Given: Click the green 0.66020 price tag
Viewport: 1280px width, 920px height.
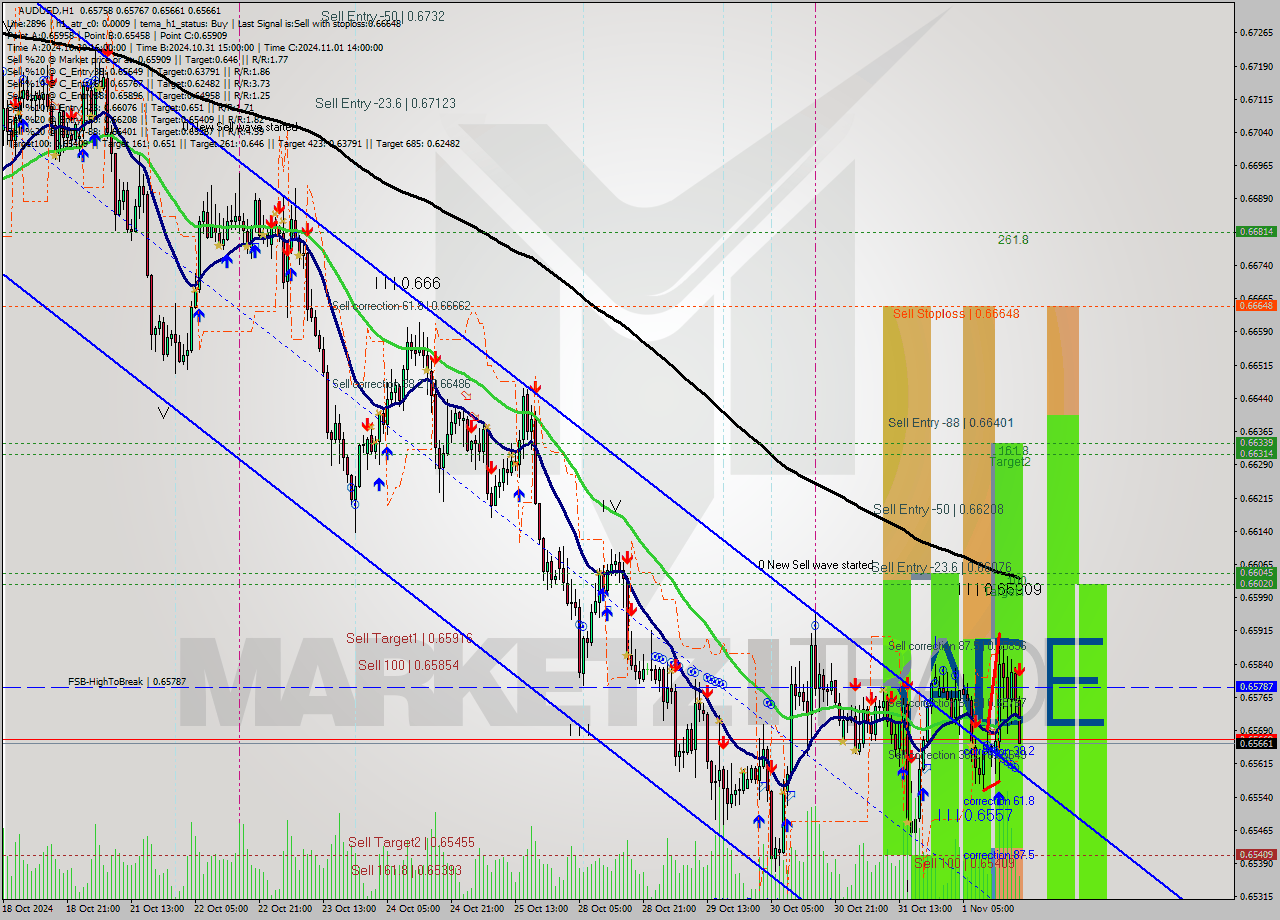Looking at the screenshot, I should pos(1255,584).
